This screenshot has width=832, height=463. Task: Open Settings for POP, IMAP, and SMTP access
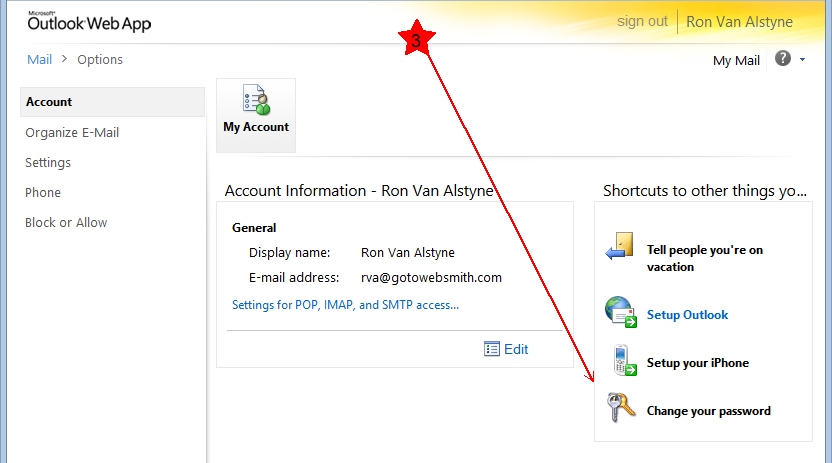[x=345, y=305]
